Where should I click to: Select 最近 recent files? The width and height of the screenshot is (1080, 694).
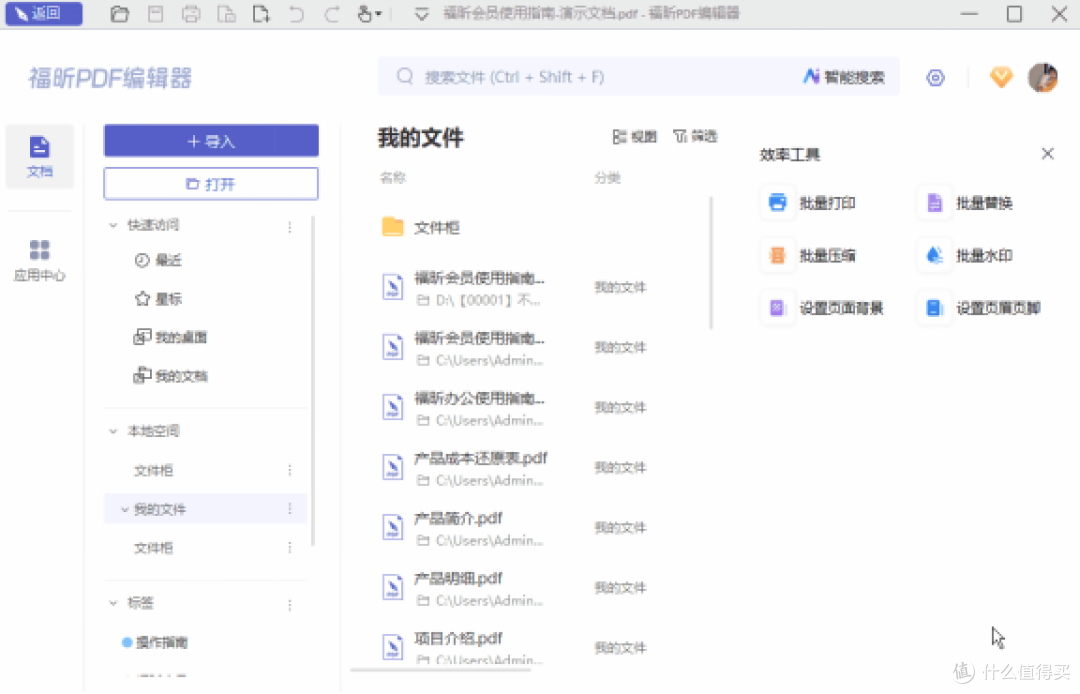point(158,260)
